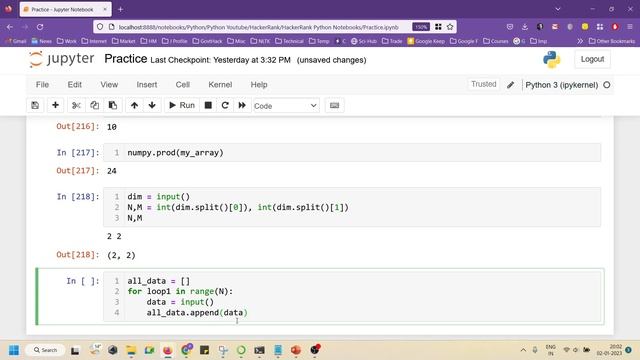
Task: Copy the selected cells
Action: click(x=94, y=105)
